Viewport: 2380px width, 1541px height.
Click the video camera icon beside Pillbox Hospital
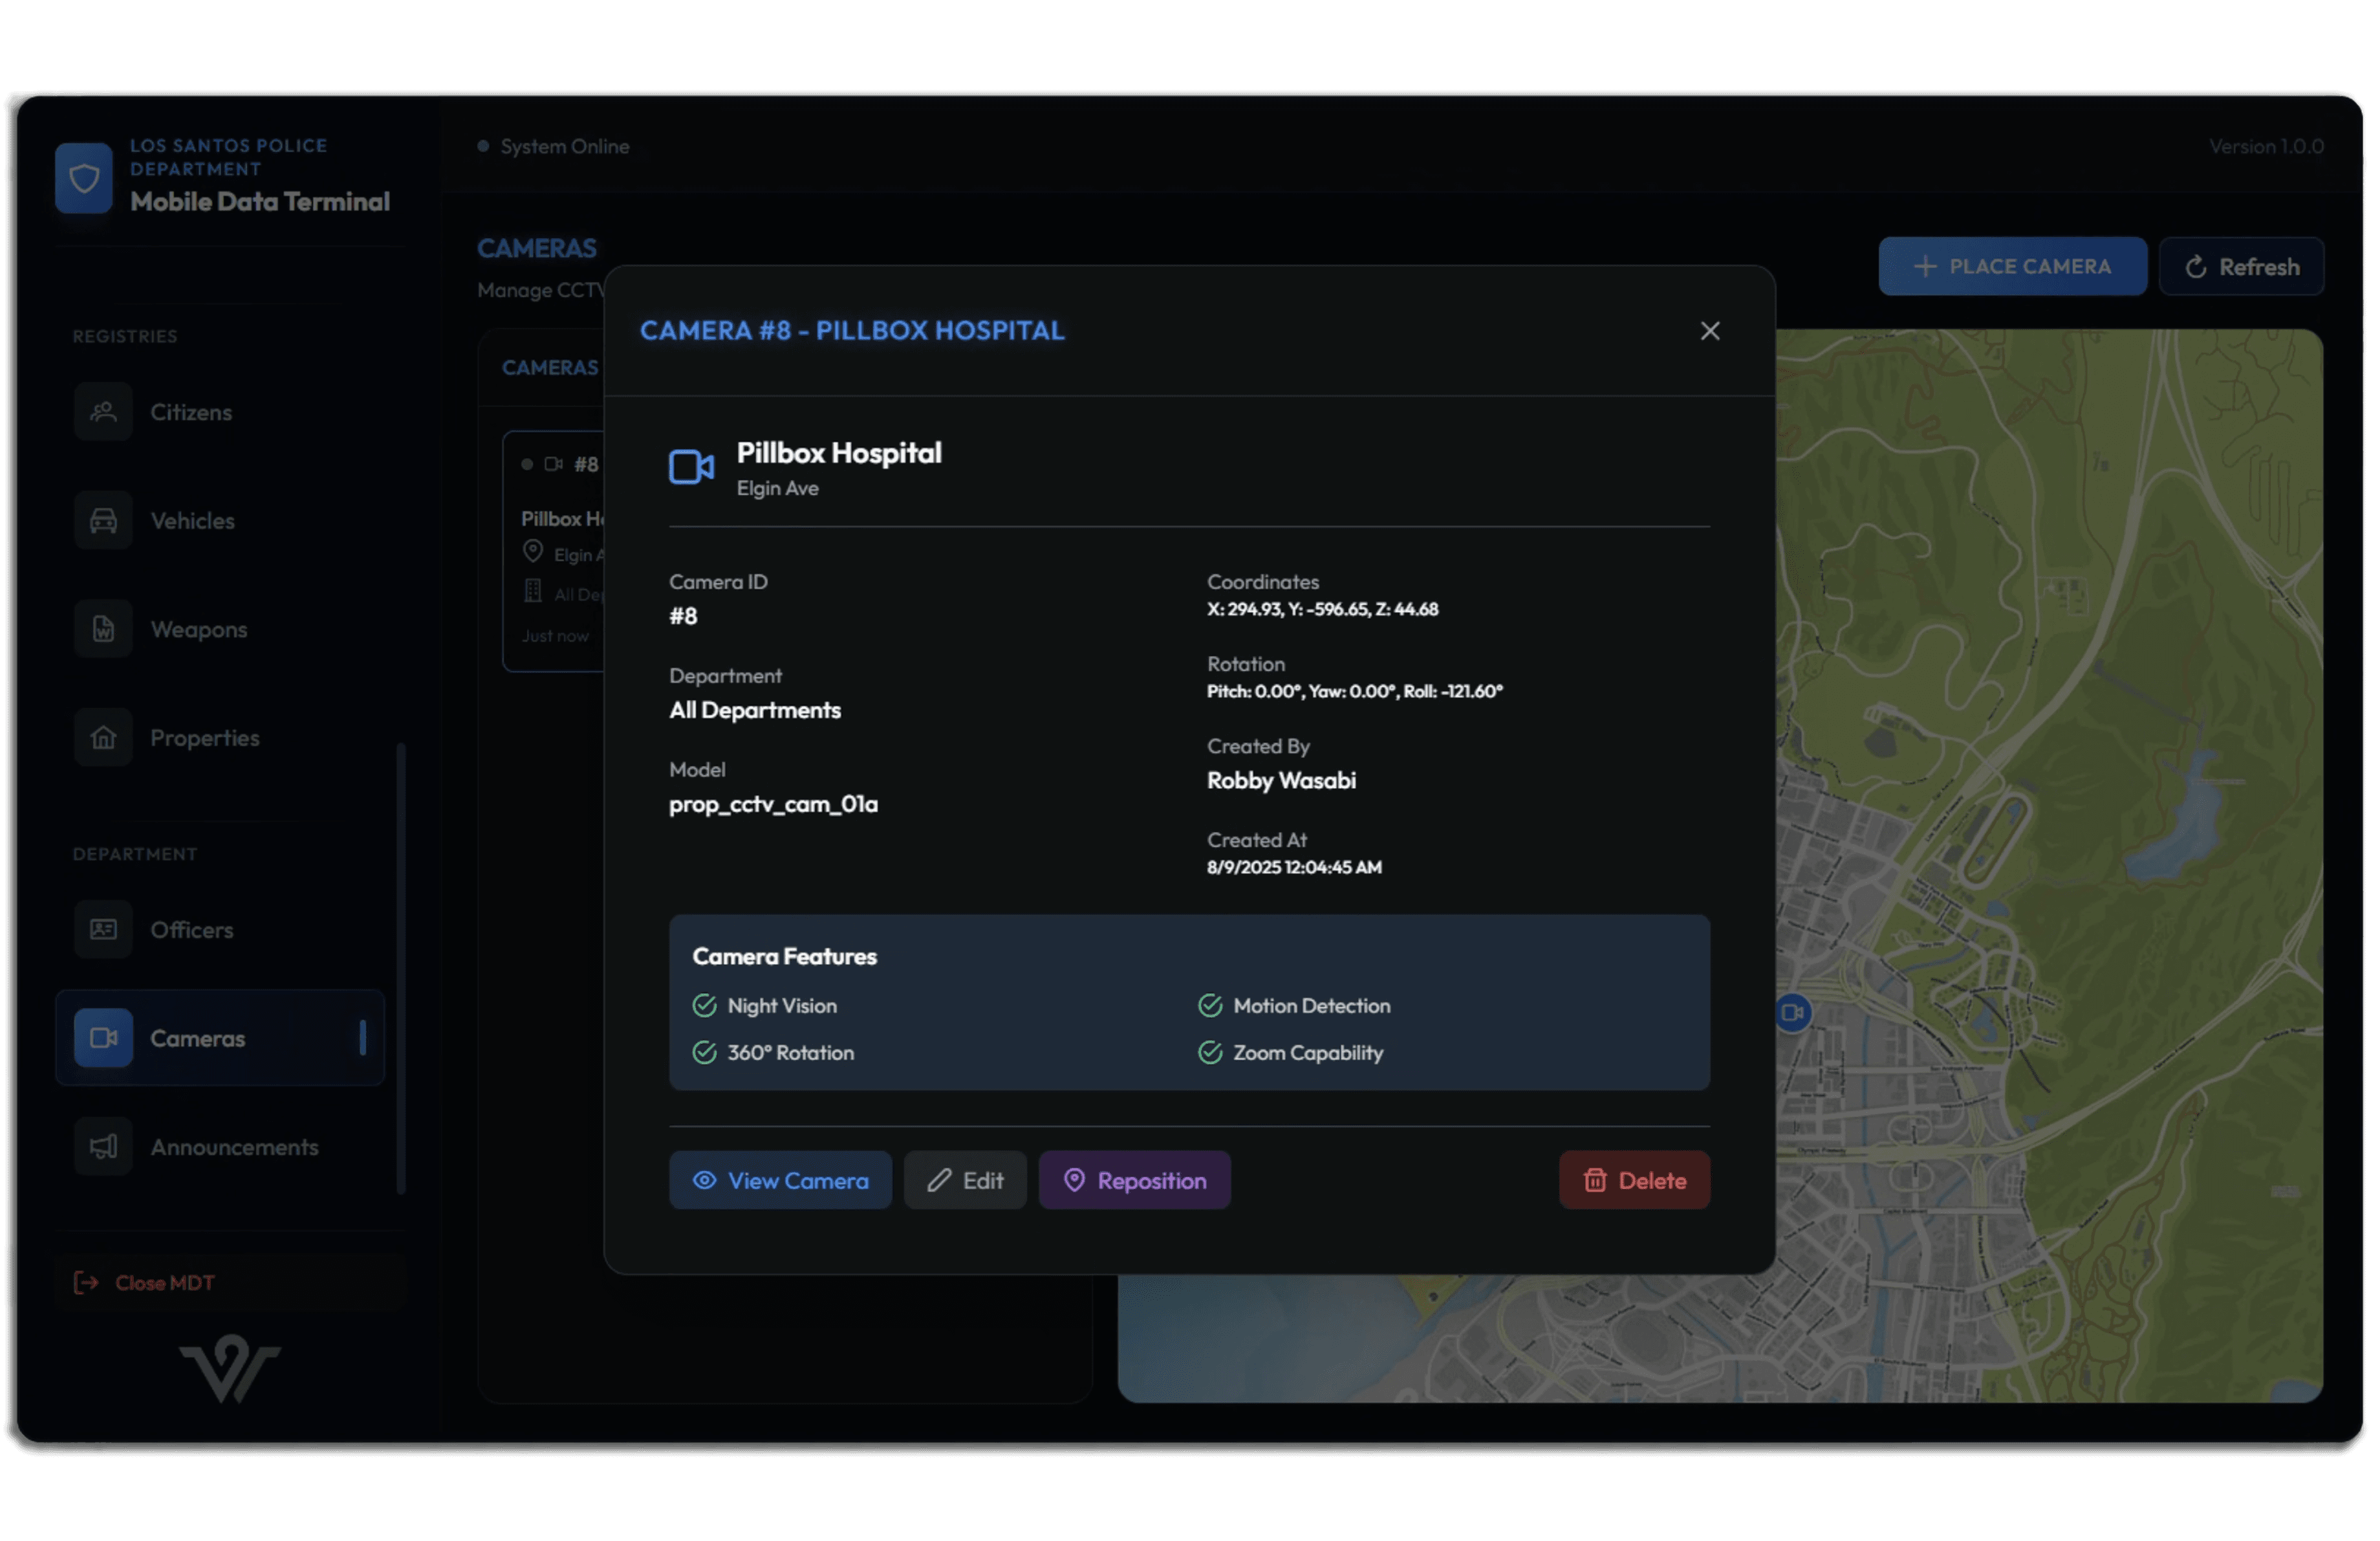coord(691,467)
